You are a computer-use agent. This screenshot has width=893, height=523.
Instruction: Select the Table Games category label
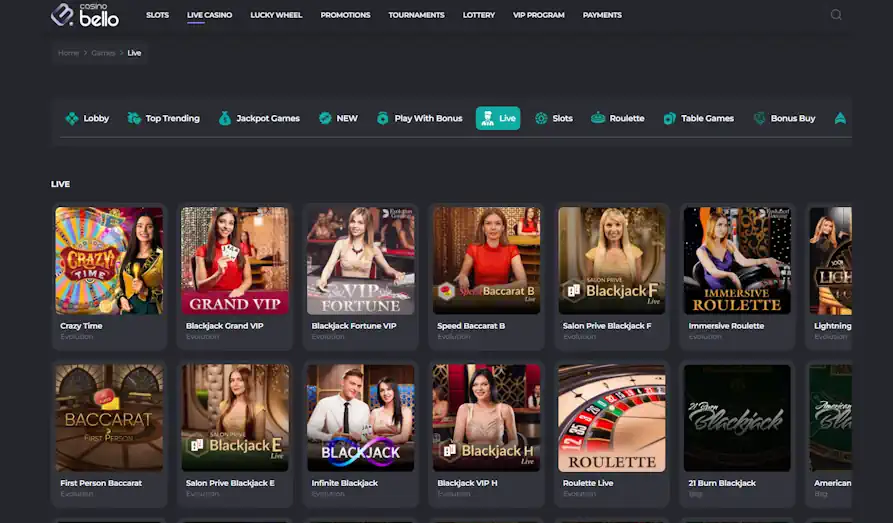point(707,119)
